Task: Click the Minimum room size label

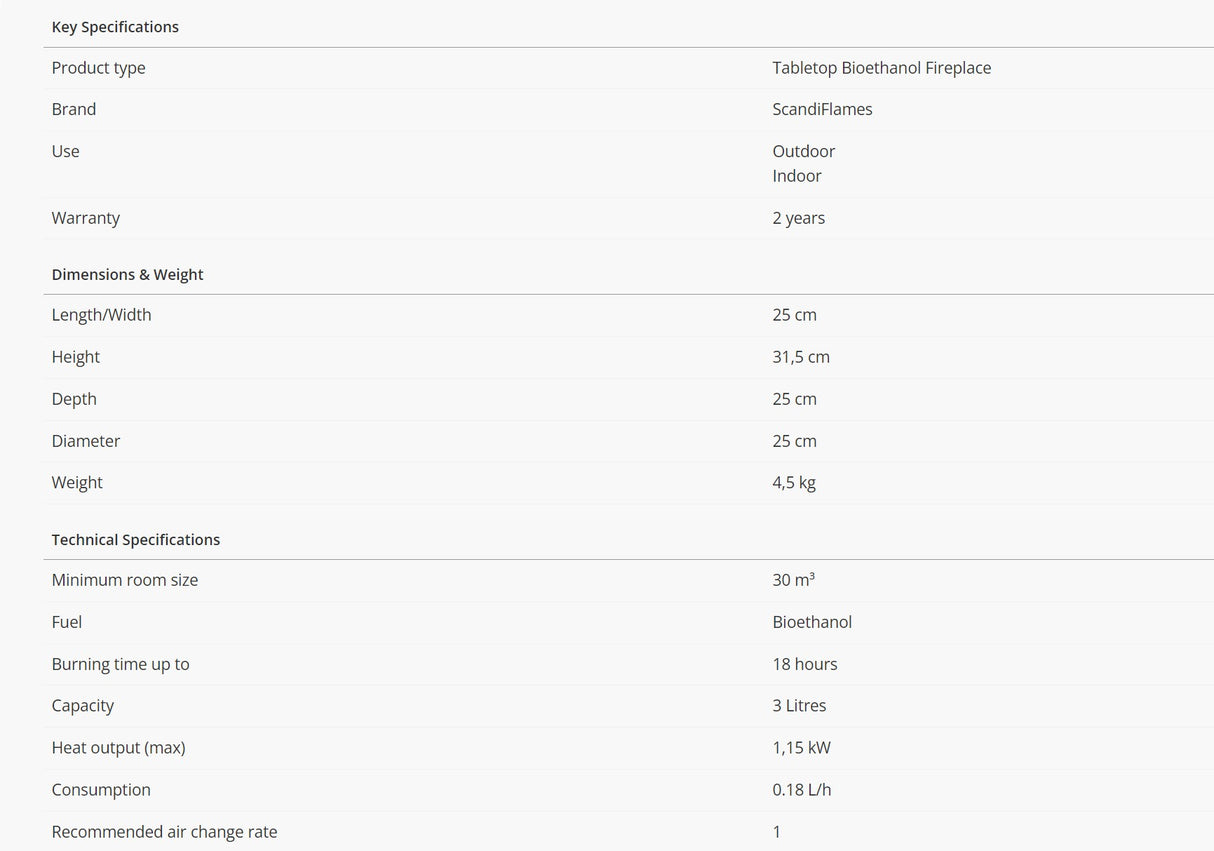Action: (x=125, y=580)
